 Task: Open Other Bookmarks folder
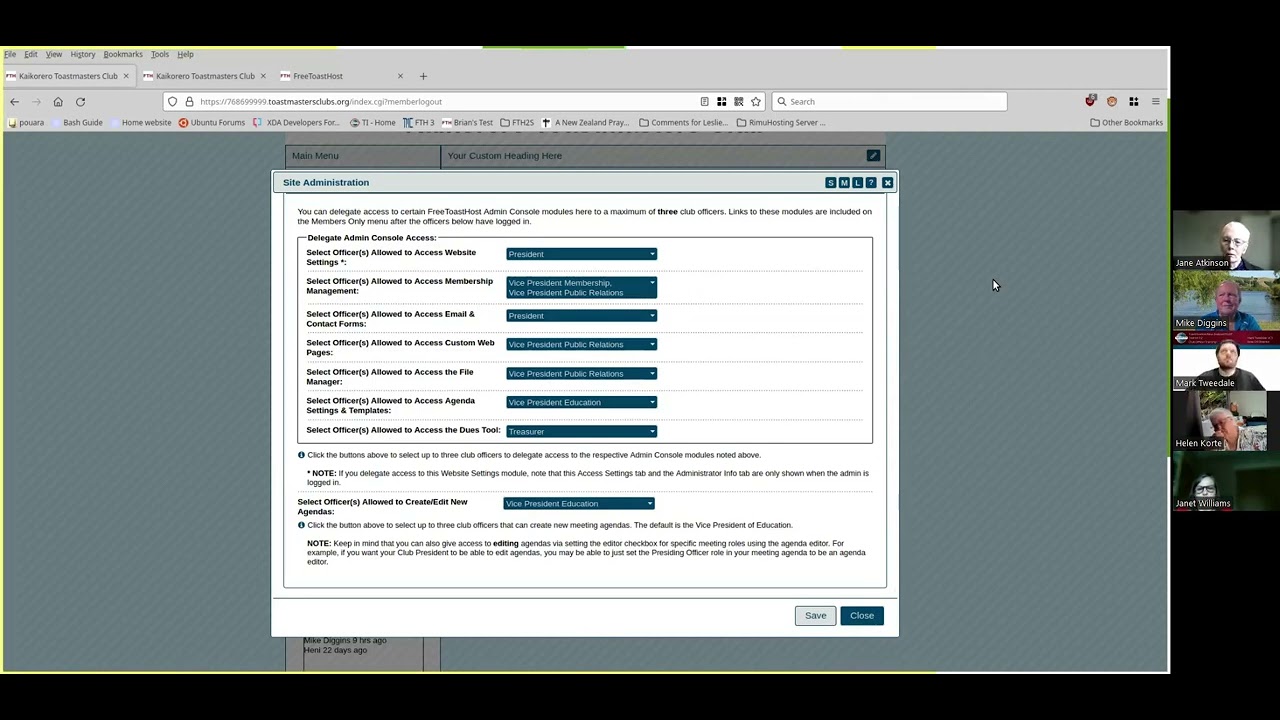point(1126,123)
